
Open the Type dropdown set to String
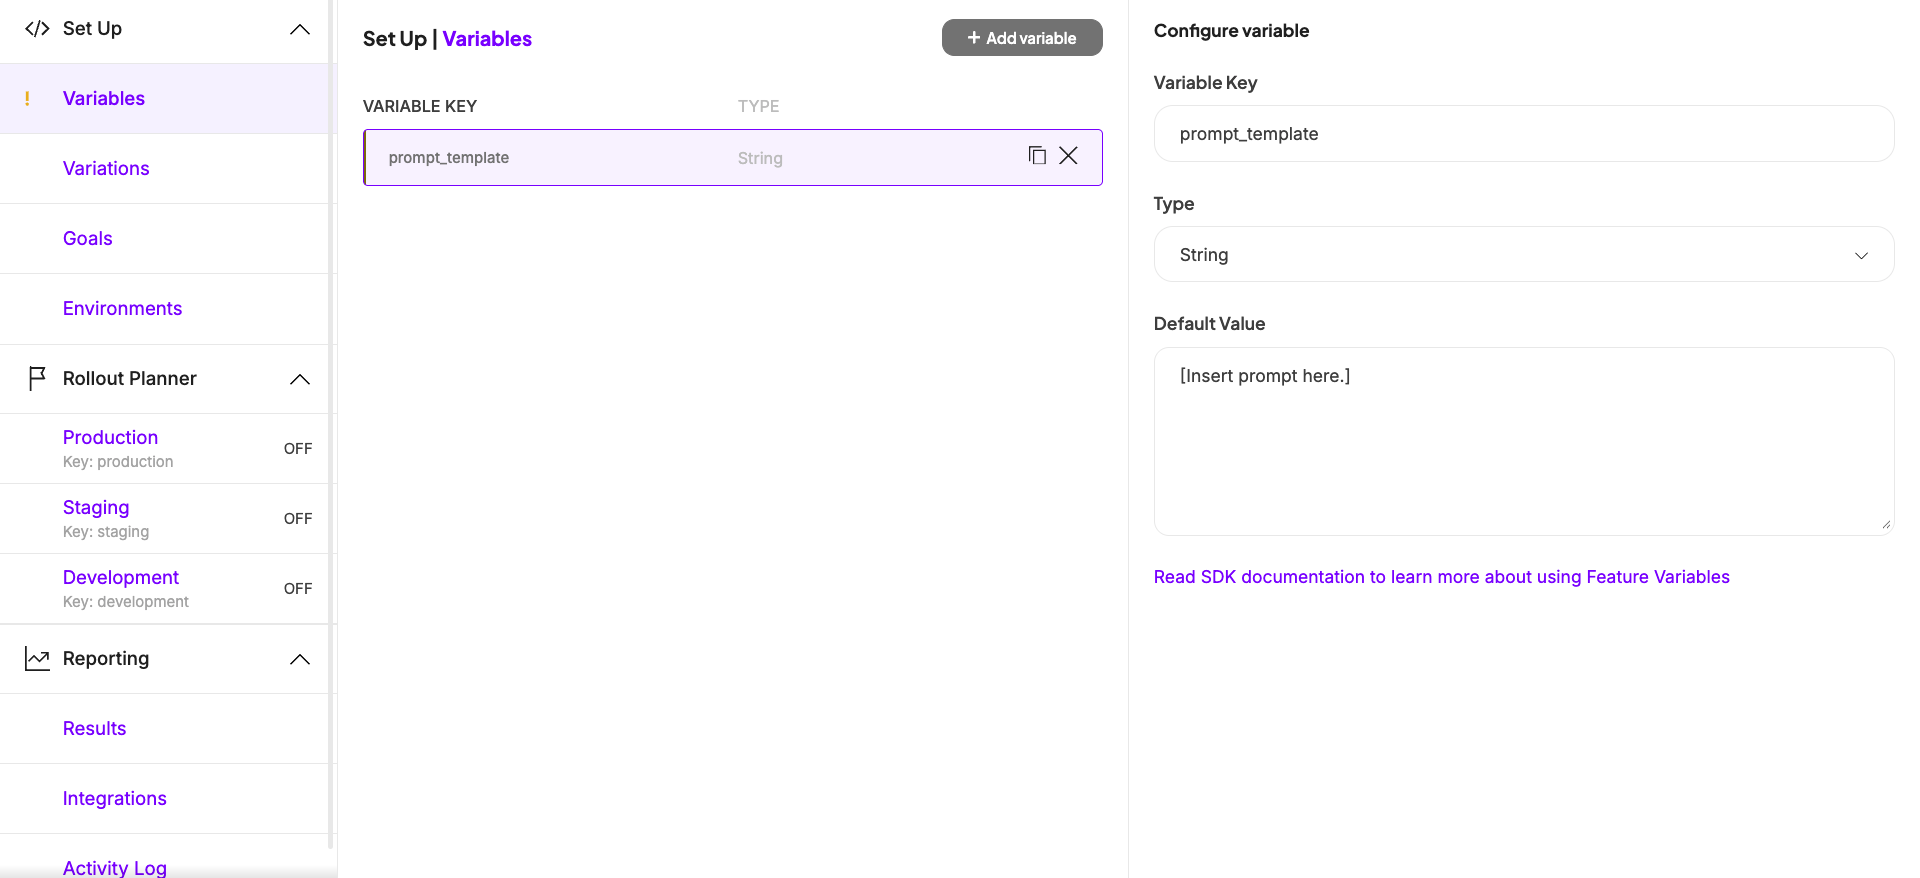coord(1524,254)
